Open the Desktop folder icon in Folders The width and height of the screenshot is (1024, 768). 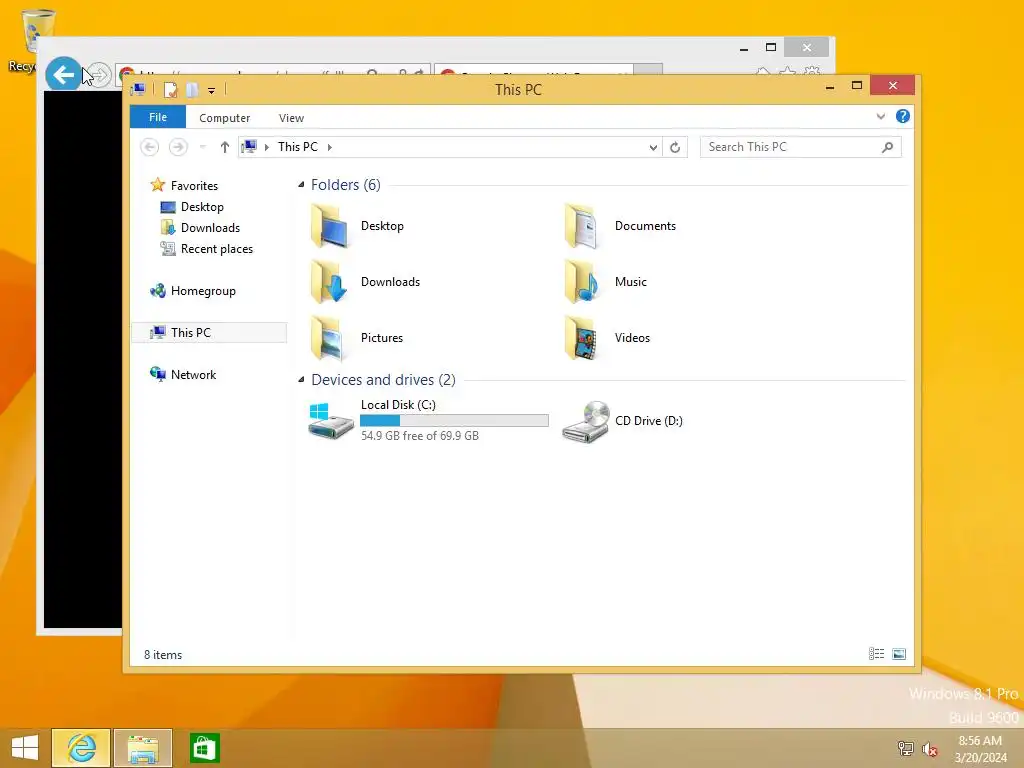tap(329, 225)
